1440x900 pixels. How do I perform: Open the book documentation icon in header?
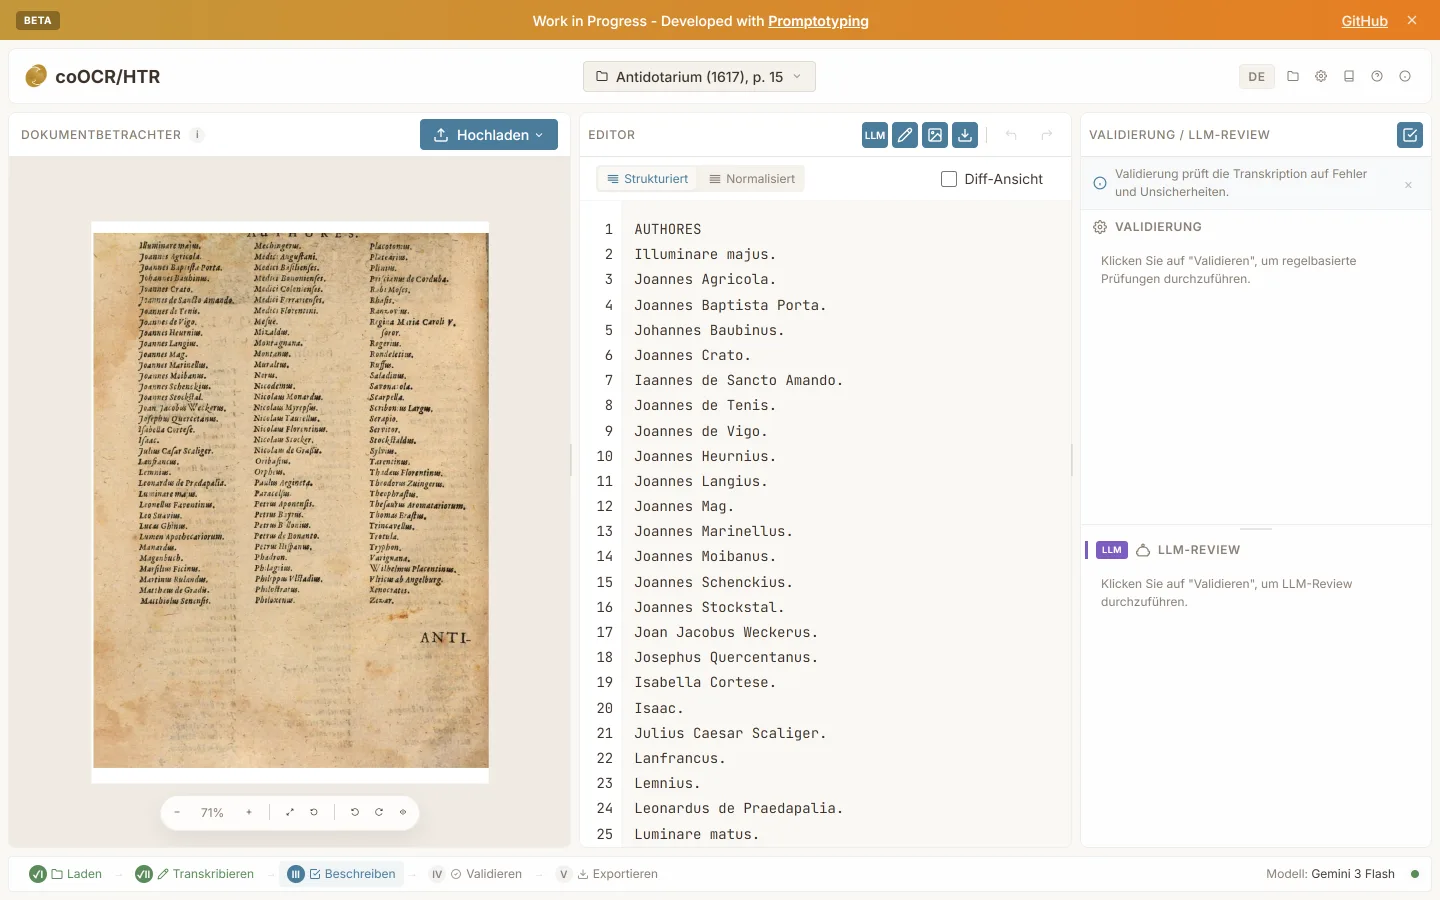1349,76
